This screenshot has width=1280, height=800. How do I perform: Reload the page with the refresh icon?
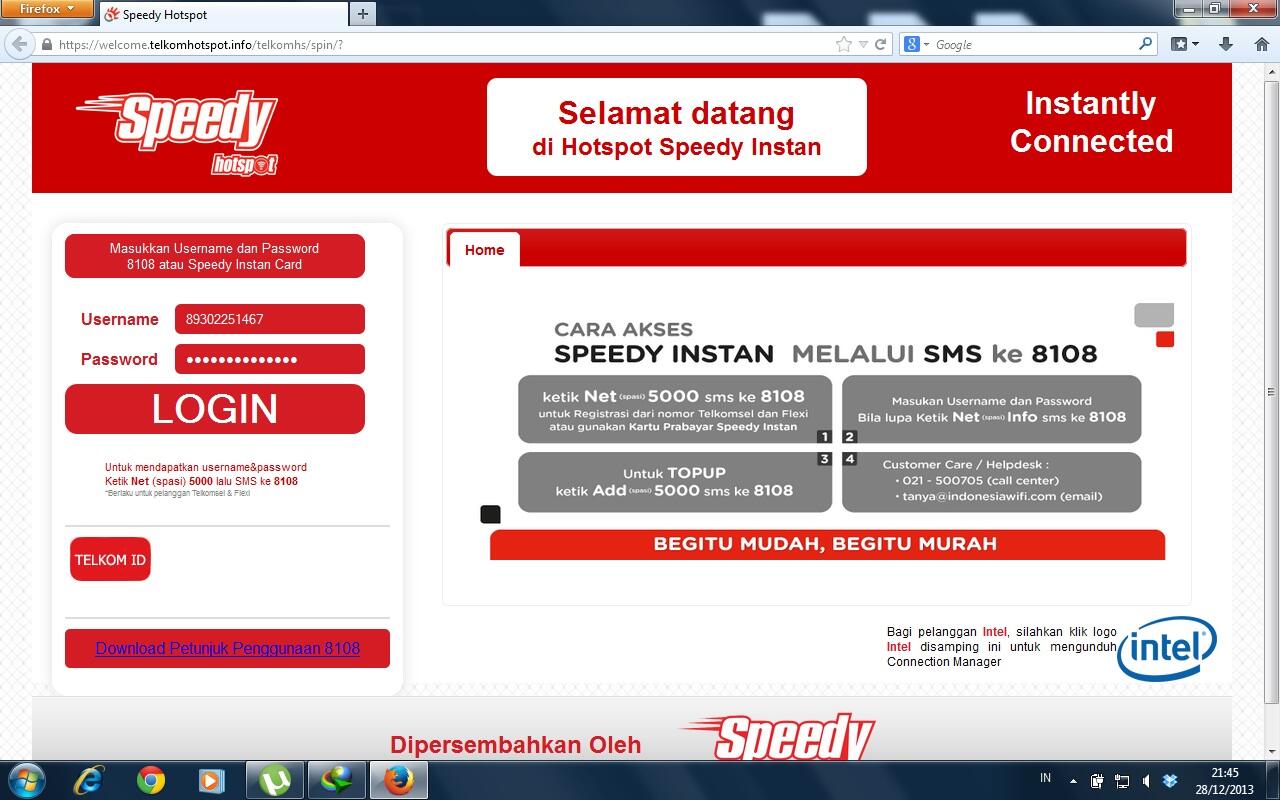click(881, 44)
